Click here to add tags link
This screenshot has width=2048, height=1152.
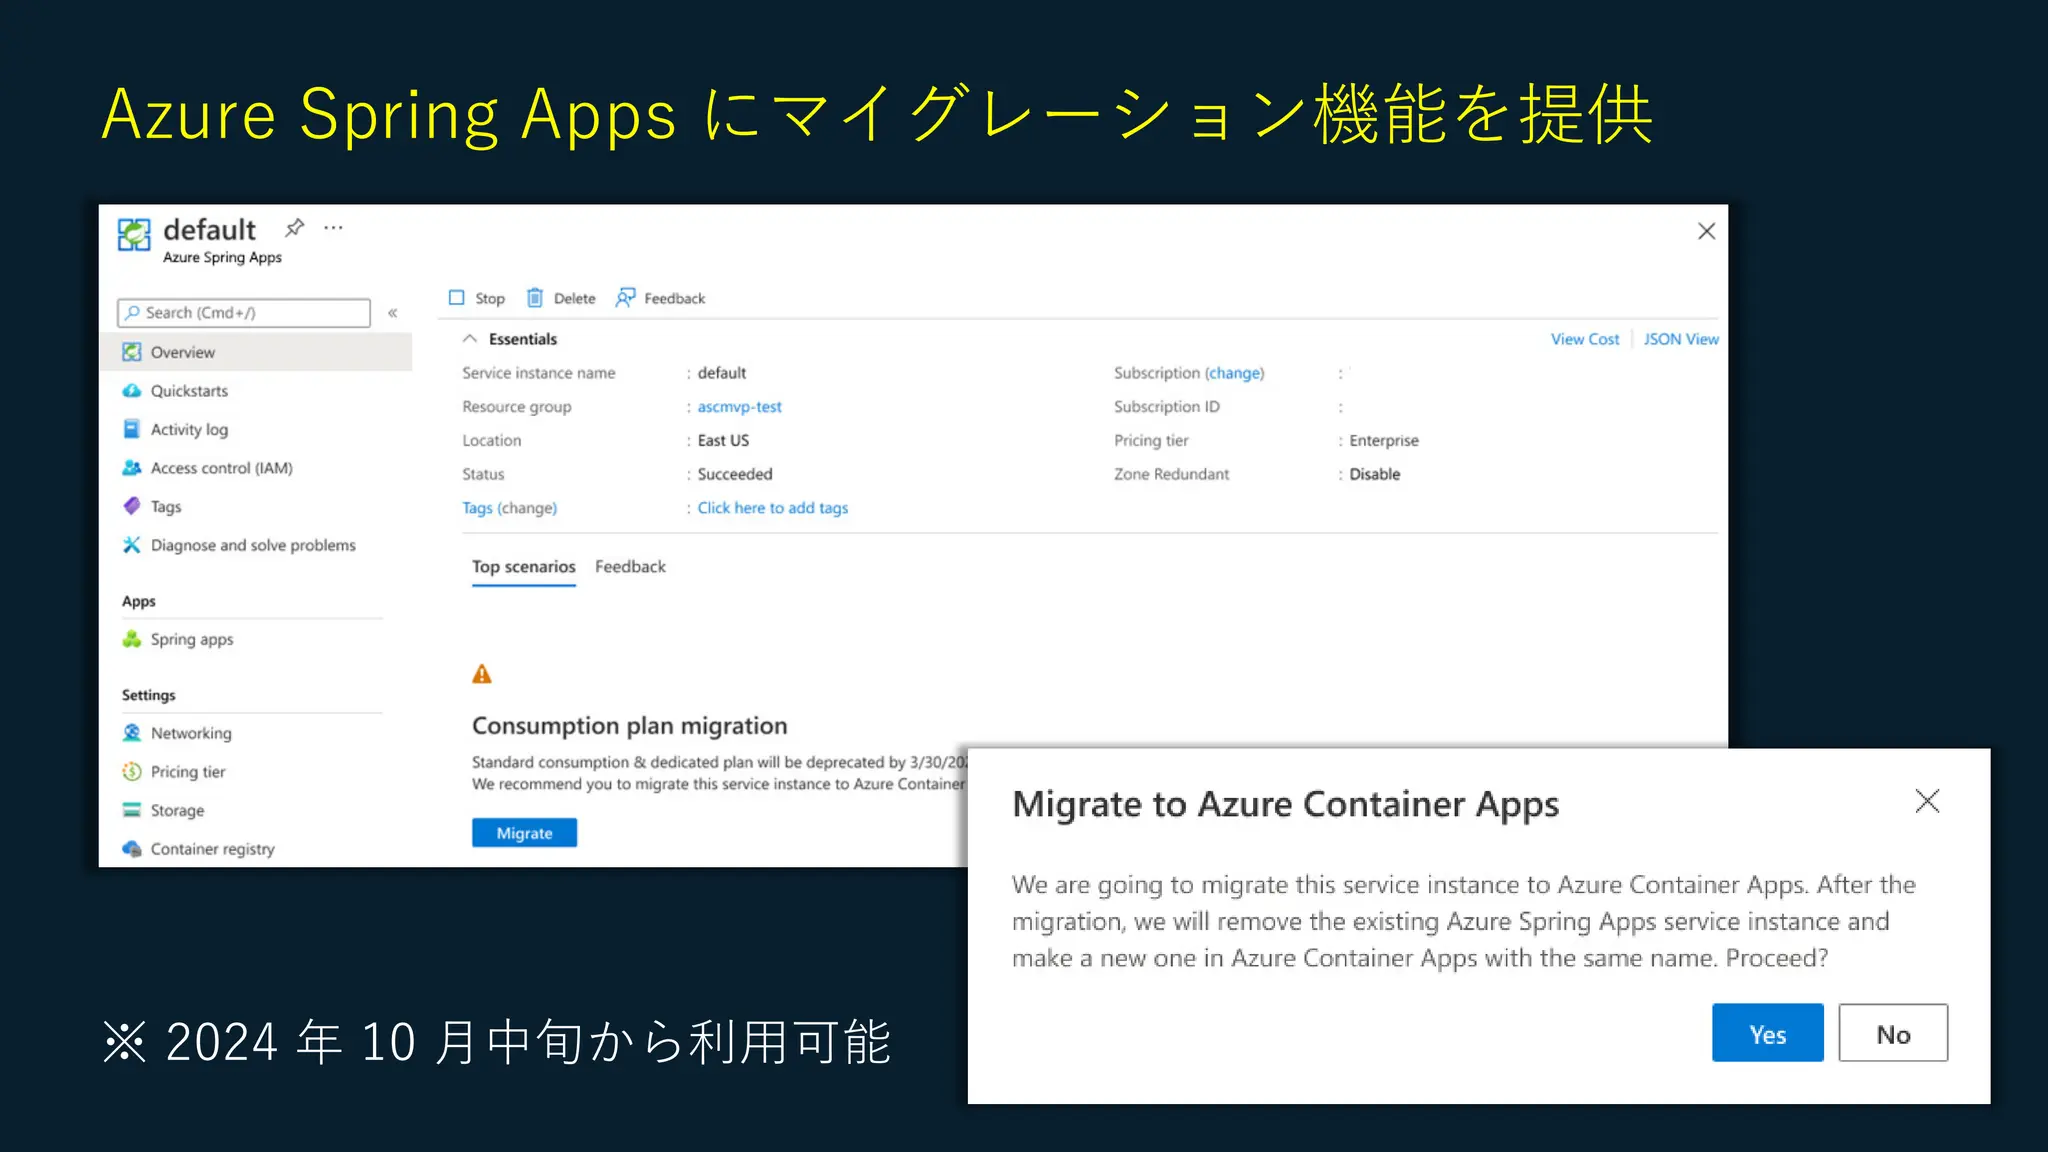pyautogui.click(x=772, y=508)
